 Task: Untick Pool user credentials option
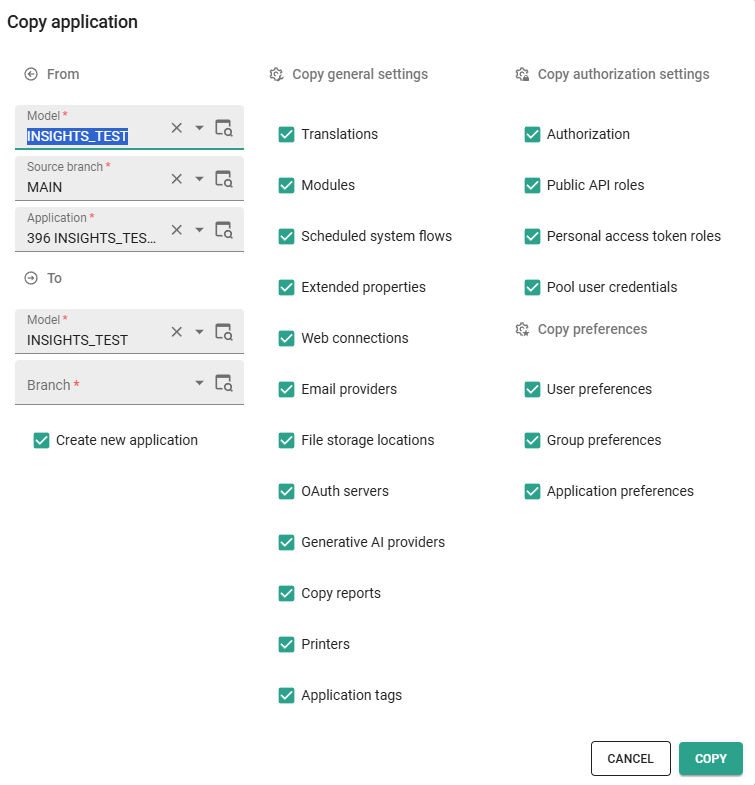pos(532,287)
